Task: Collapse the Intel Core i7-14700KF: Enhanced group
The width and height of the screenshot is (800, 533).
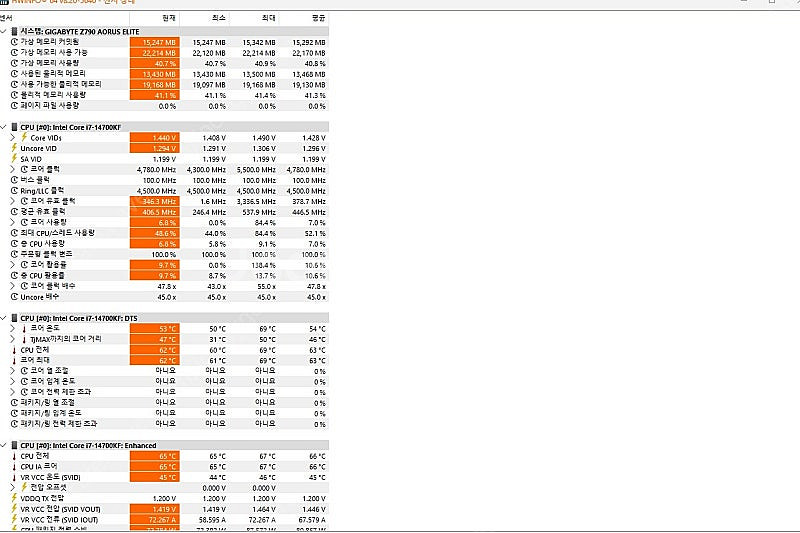Action: [x=4, y=445]
